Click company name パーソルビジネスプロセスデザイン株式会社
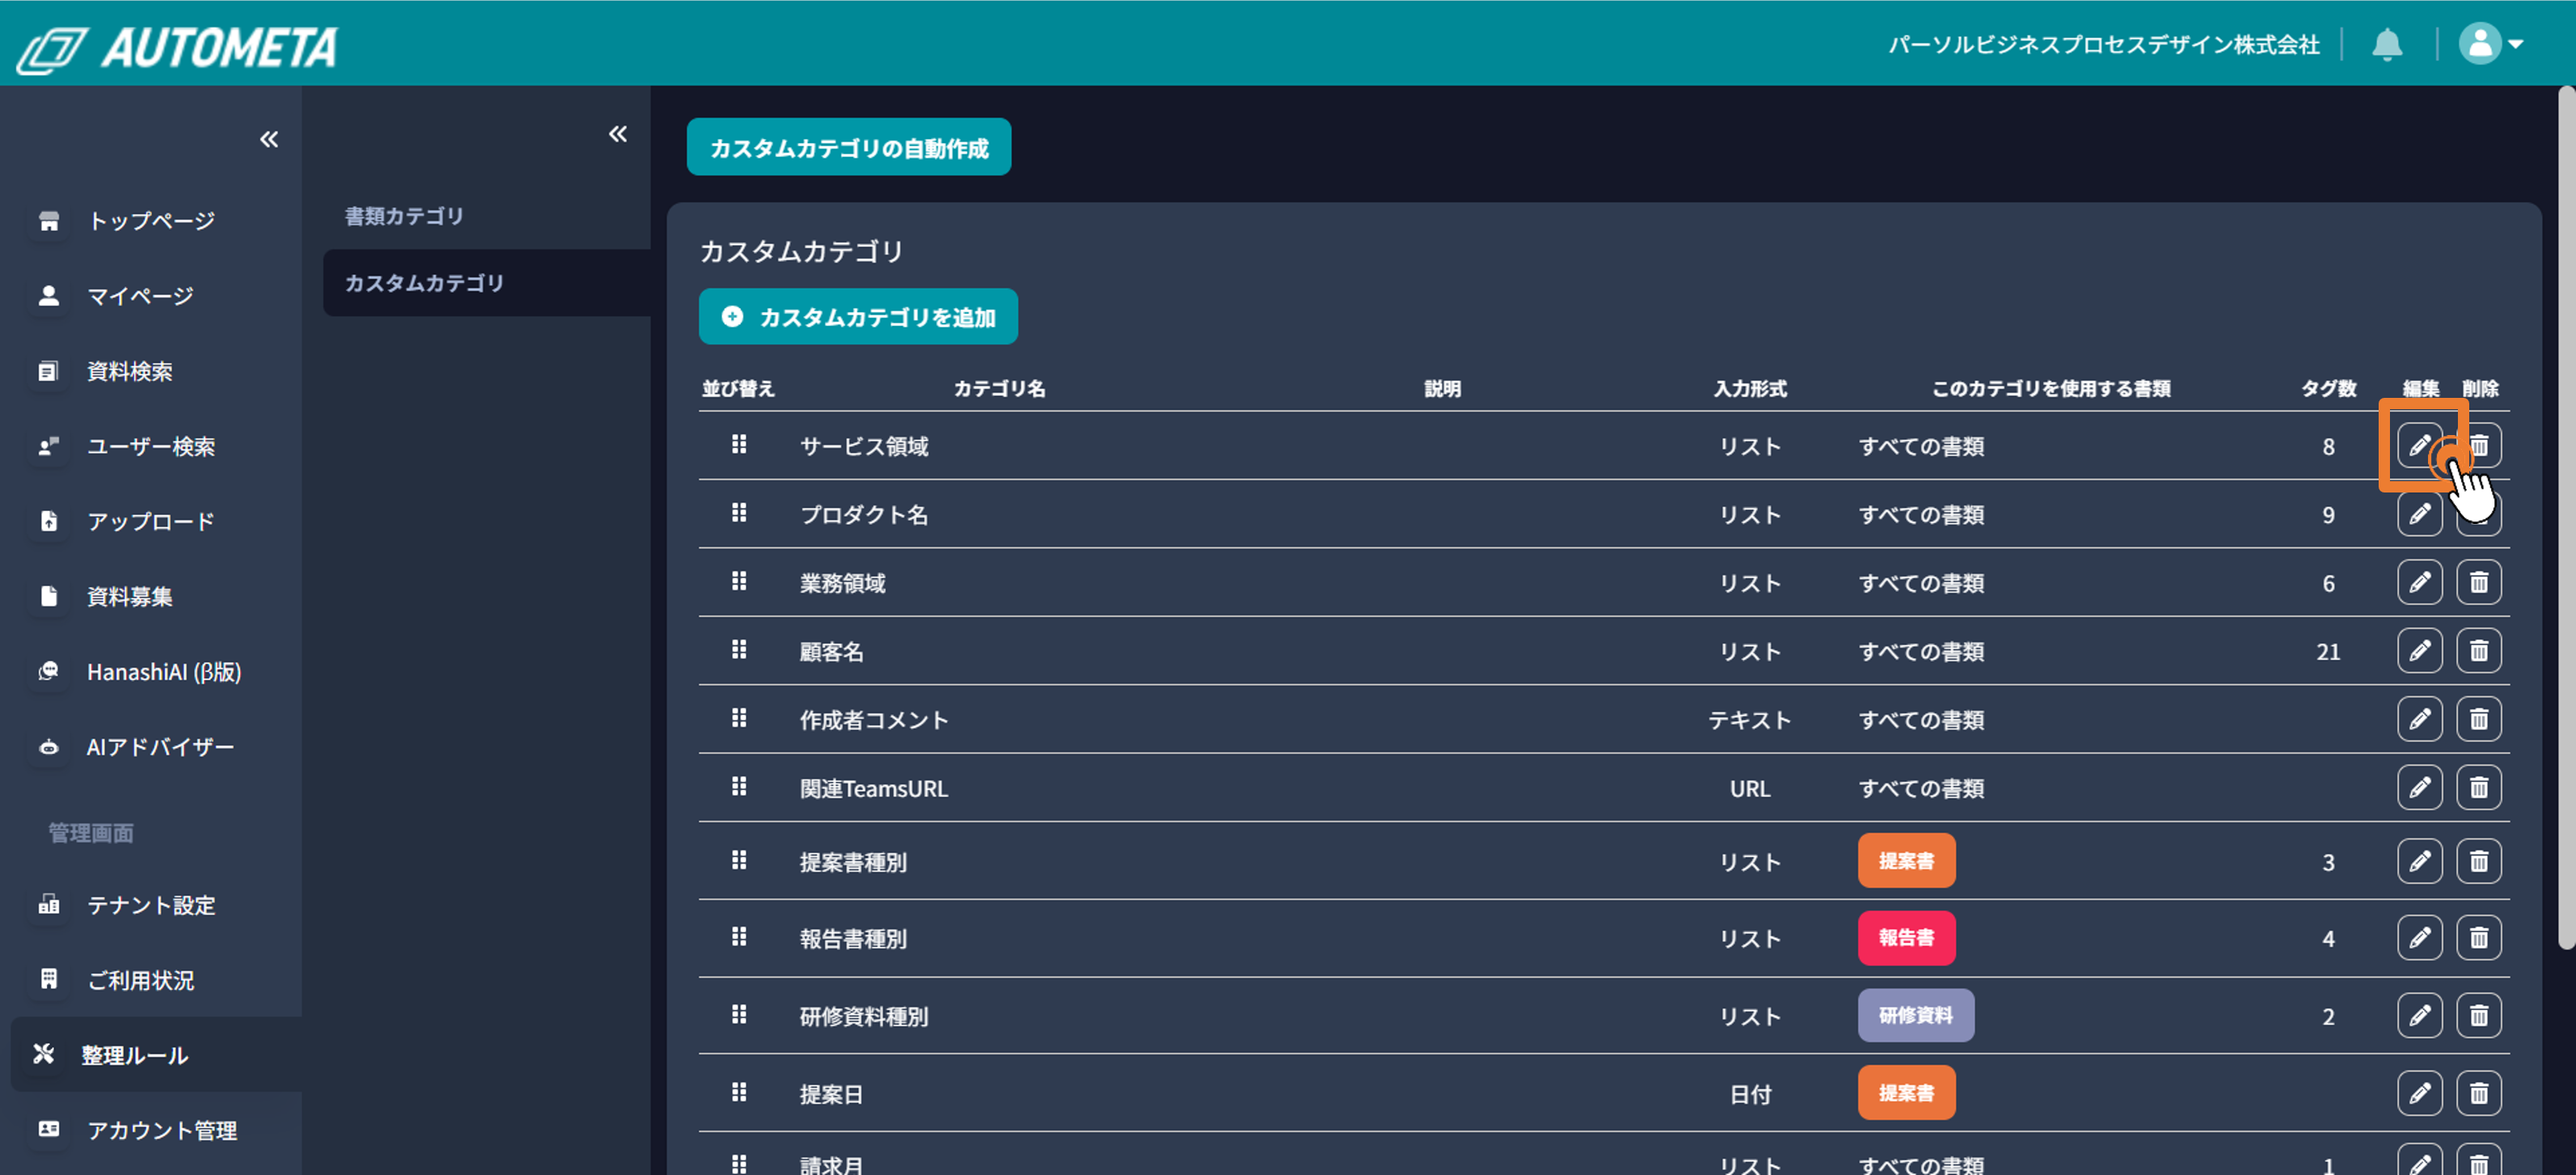 (2103, 45)
